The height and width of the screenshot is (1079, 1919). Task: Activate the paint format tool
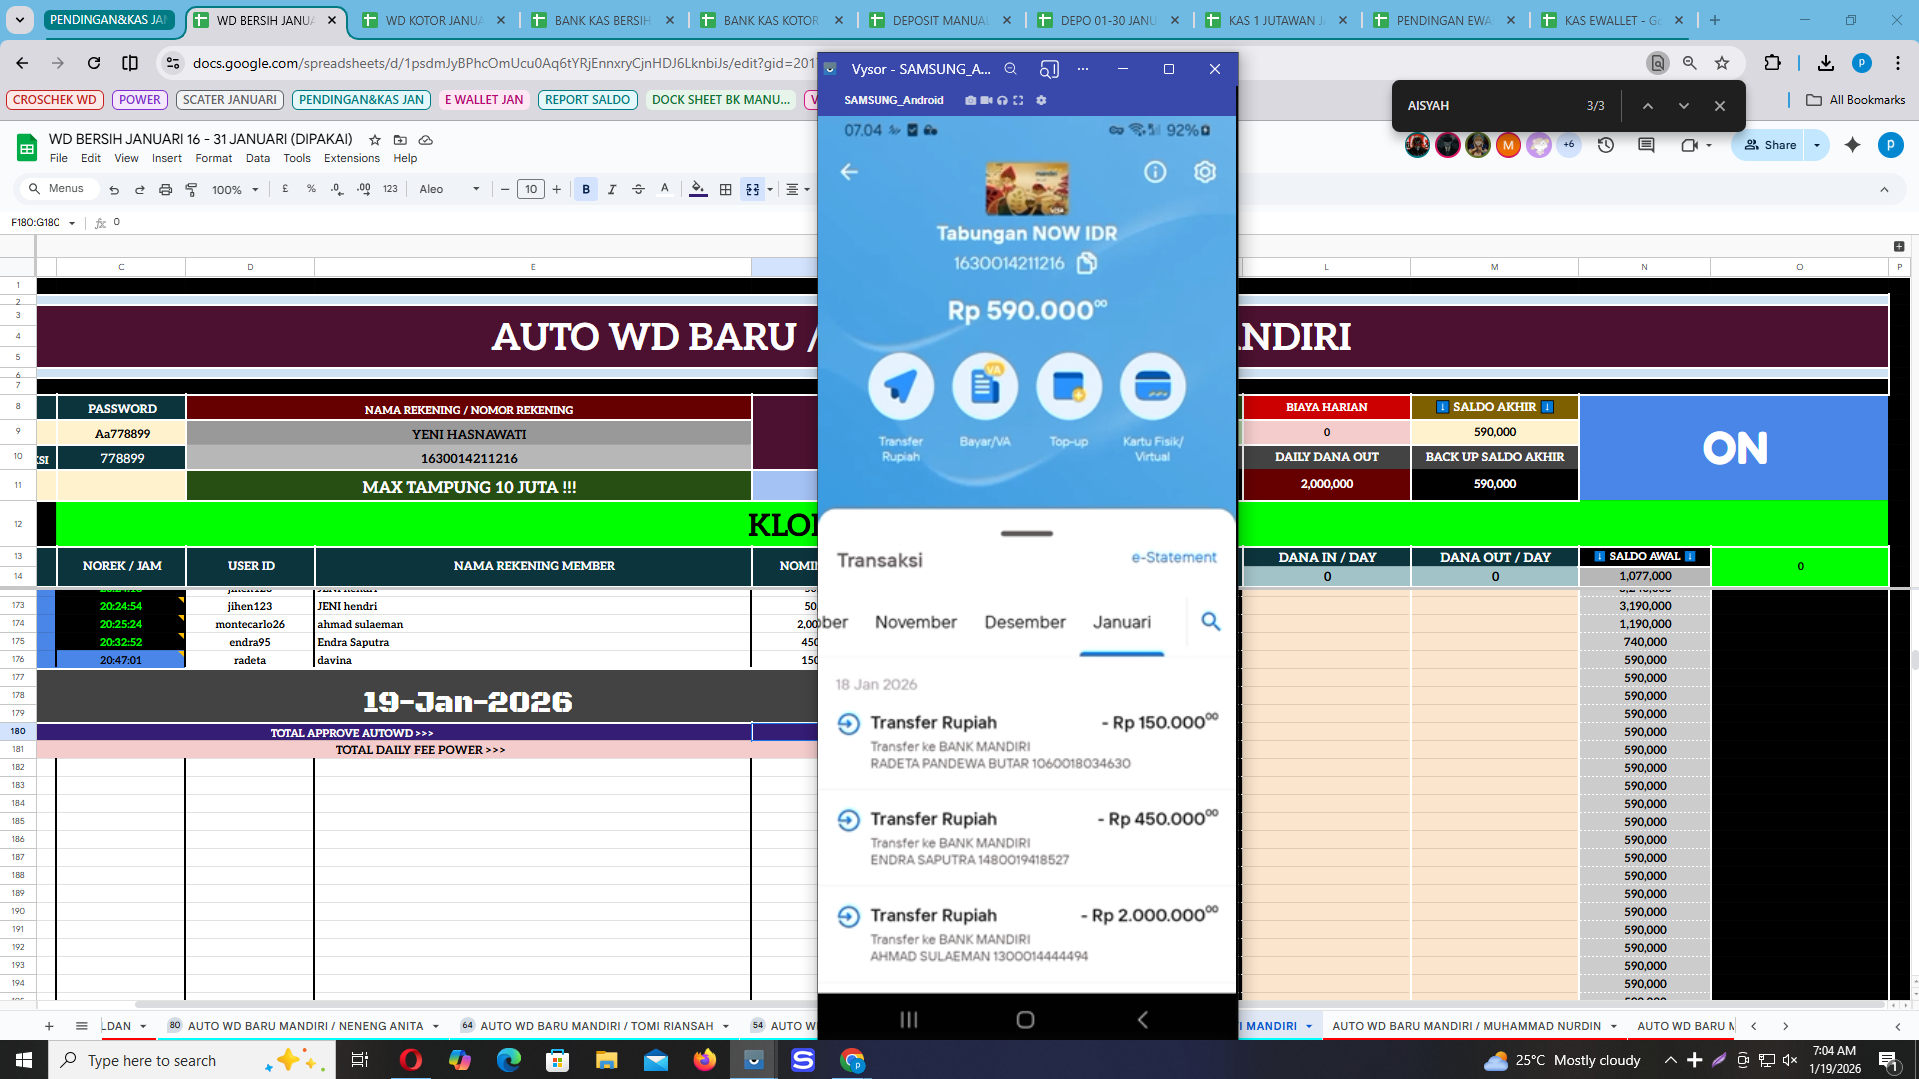pyautogui.click(x=192, y=189)
